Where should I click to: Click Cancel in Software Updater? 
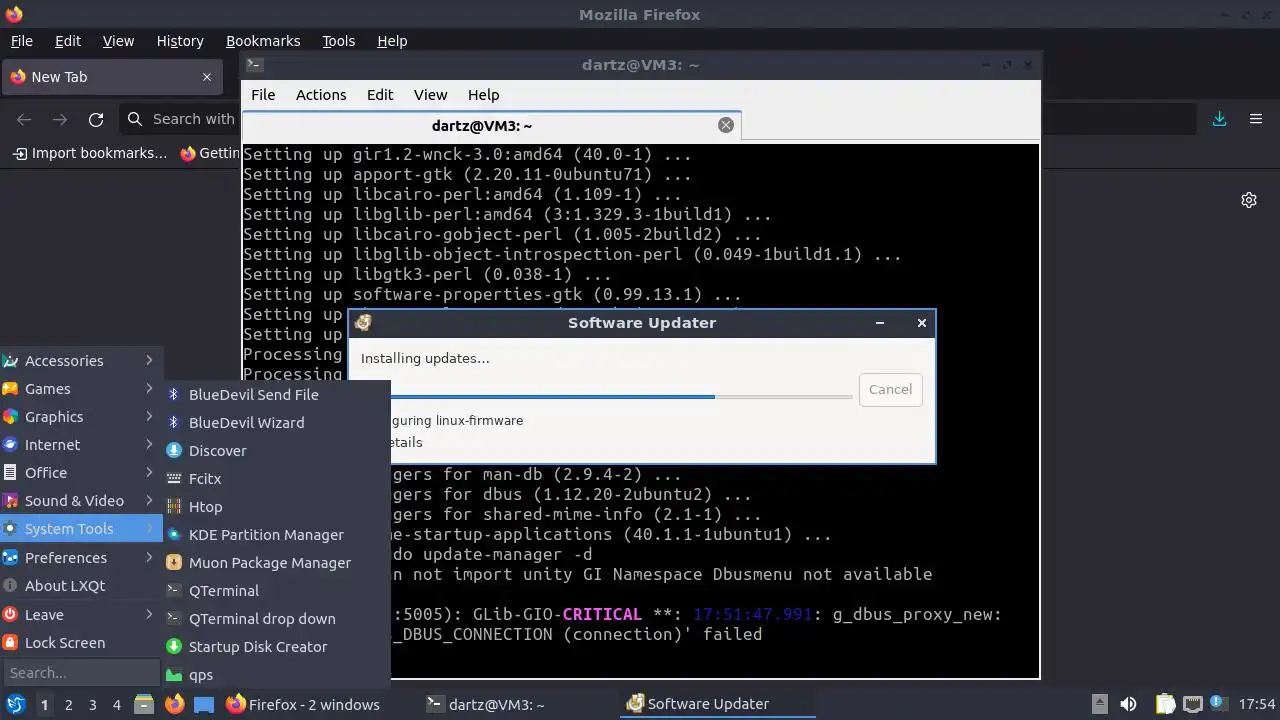890,390
